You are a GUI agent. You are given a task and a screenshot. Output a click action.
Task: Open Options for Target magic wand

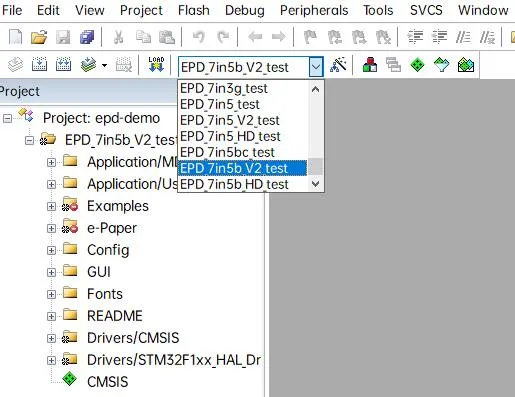pos(338,65)
